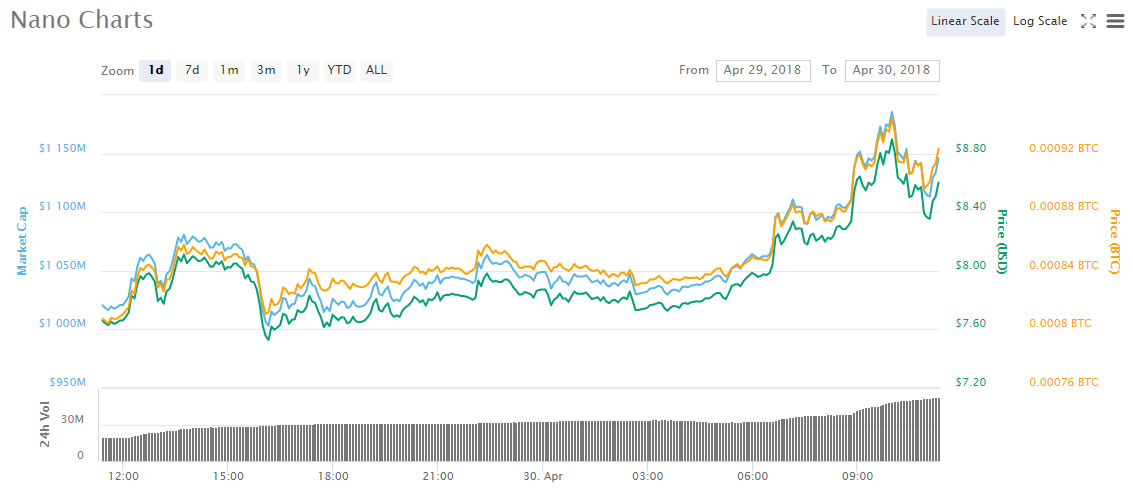Screen dimensions: 1133x498
Task: Set zoom to 3m
Action: (x=266, y=70)
